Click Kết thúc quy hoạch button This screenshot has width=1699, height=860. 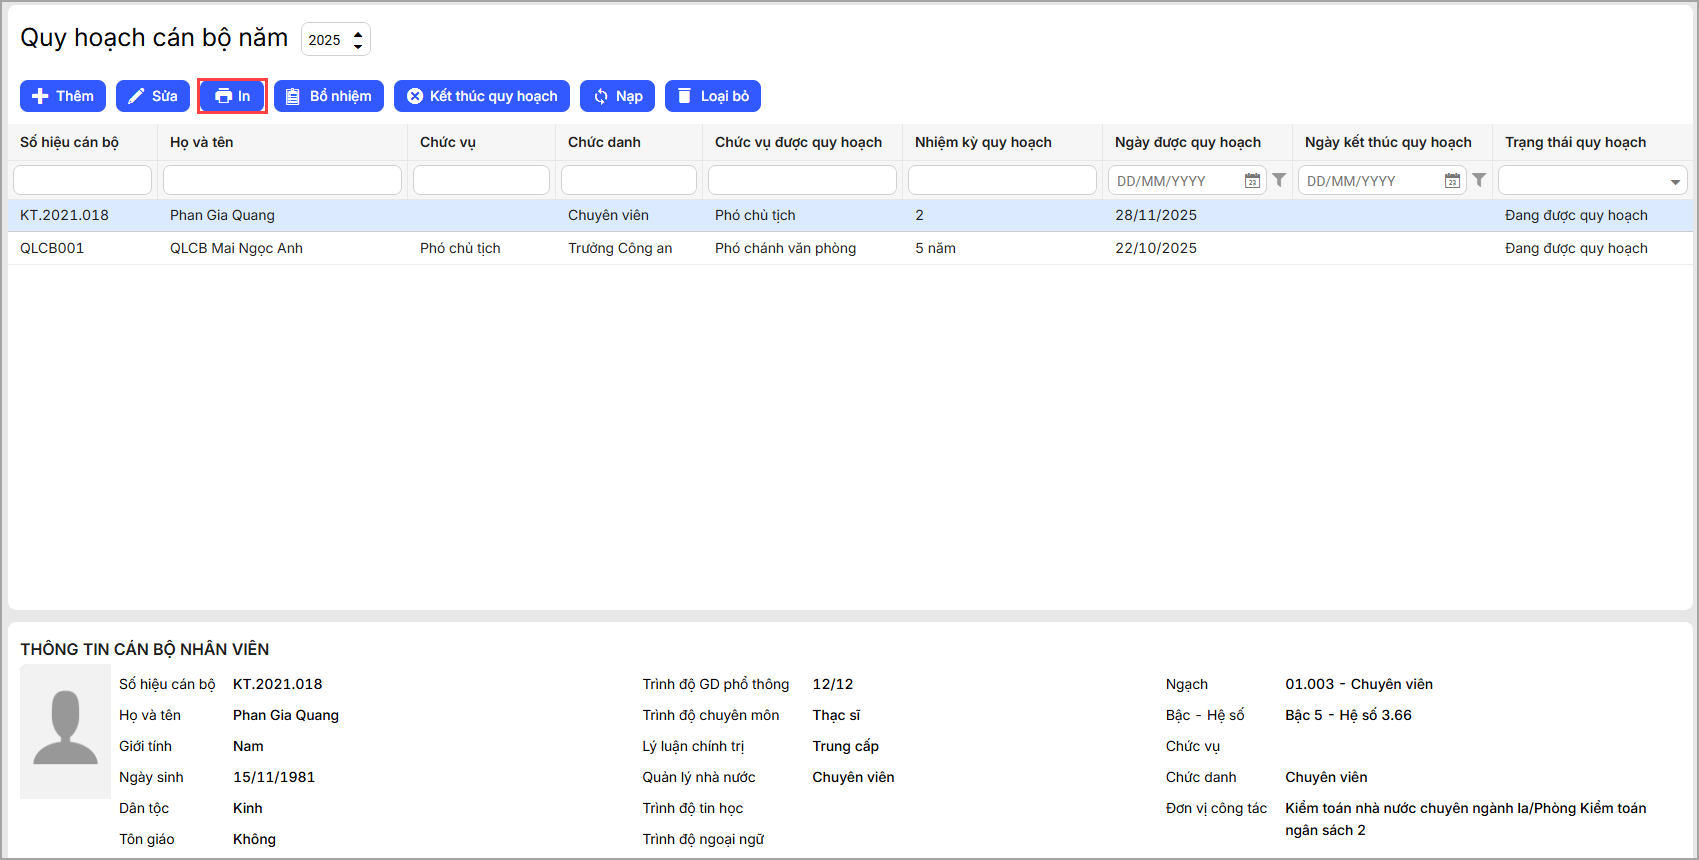[x=482, y=96]
